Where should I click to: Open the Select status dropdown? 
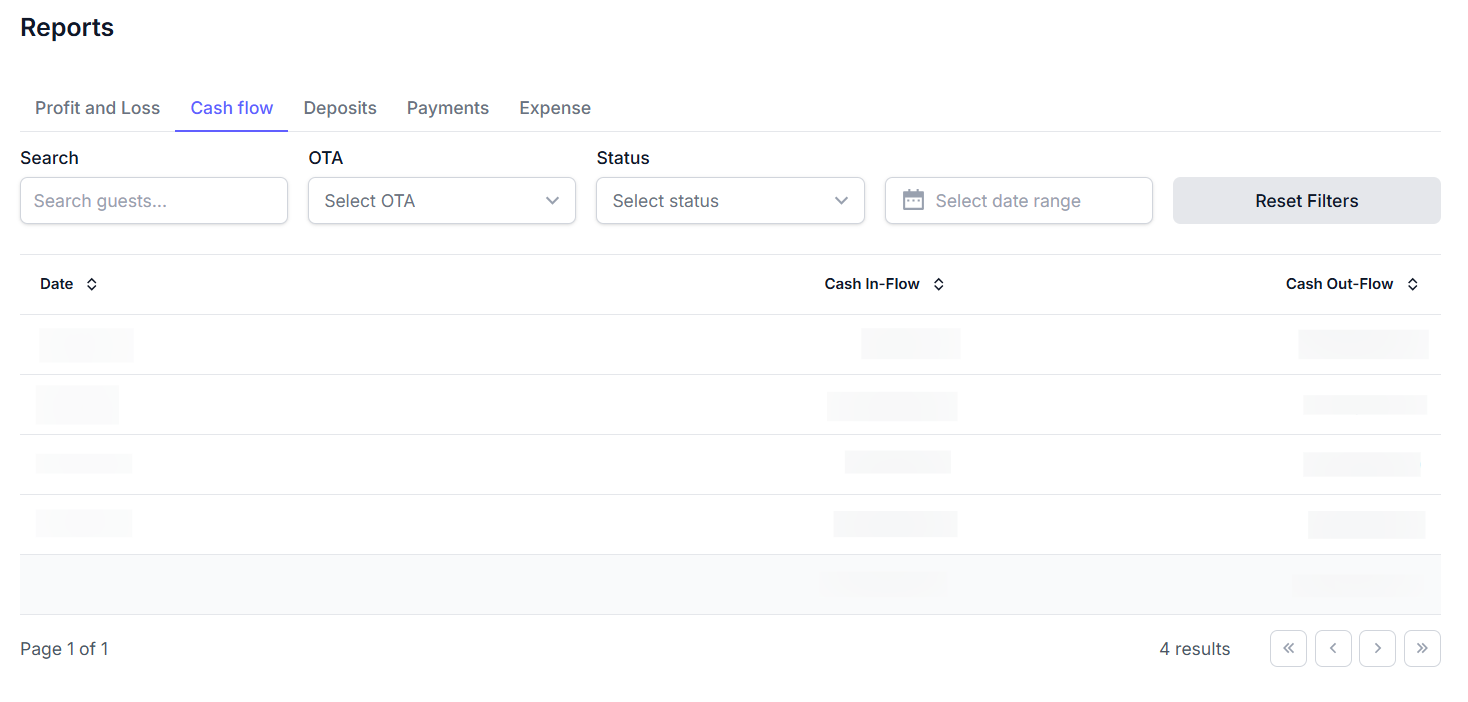tap(729, 201)
